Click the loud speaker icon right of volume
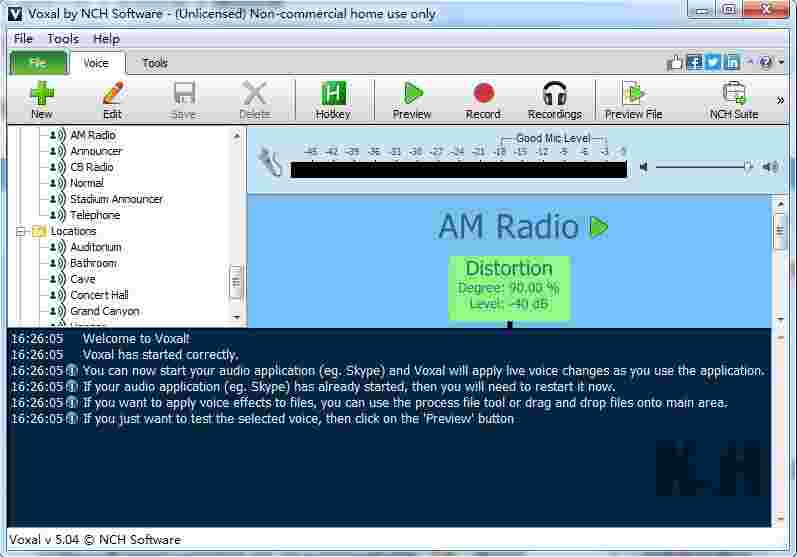 tap(770, 167)
